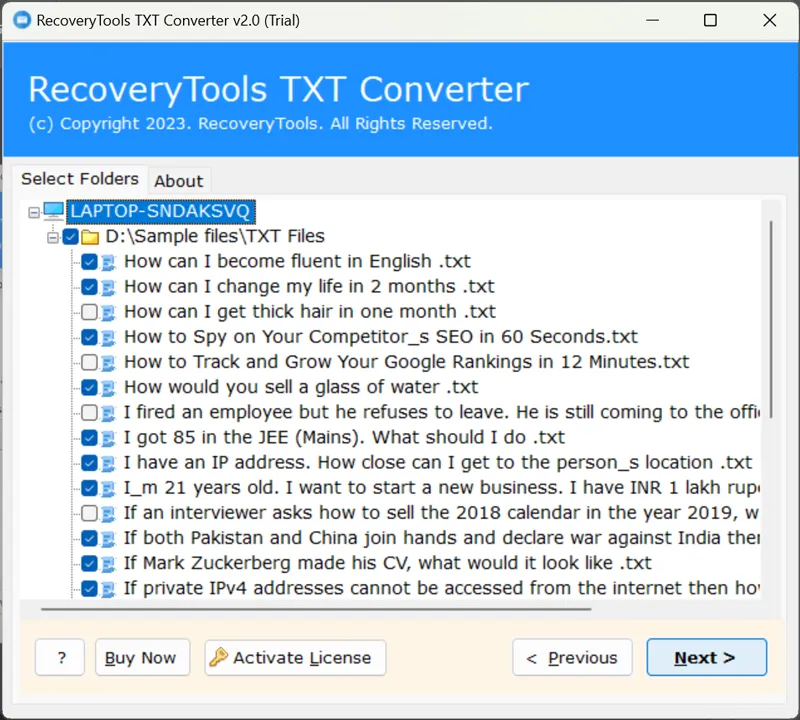Select 'How can I become fluent in English .txt'
Image resolution: width=800 pixels, height=720 pixels.
pos(297,261)
